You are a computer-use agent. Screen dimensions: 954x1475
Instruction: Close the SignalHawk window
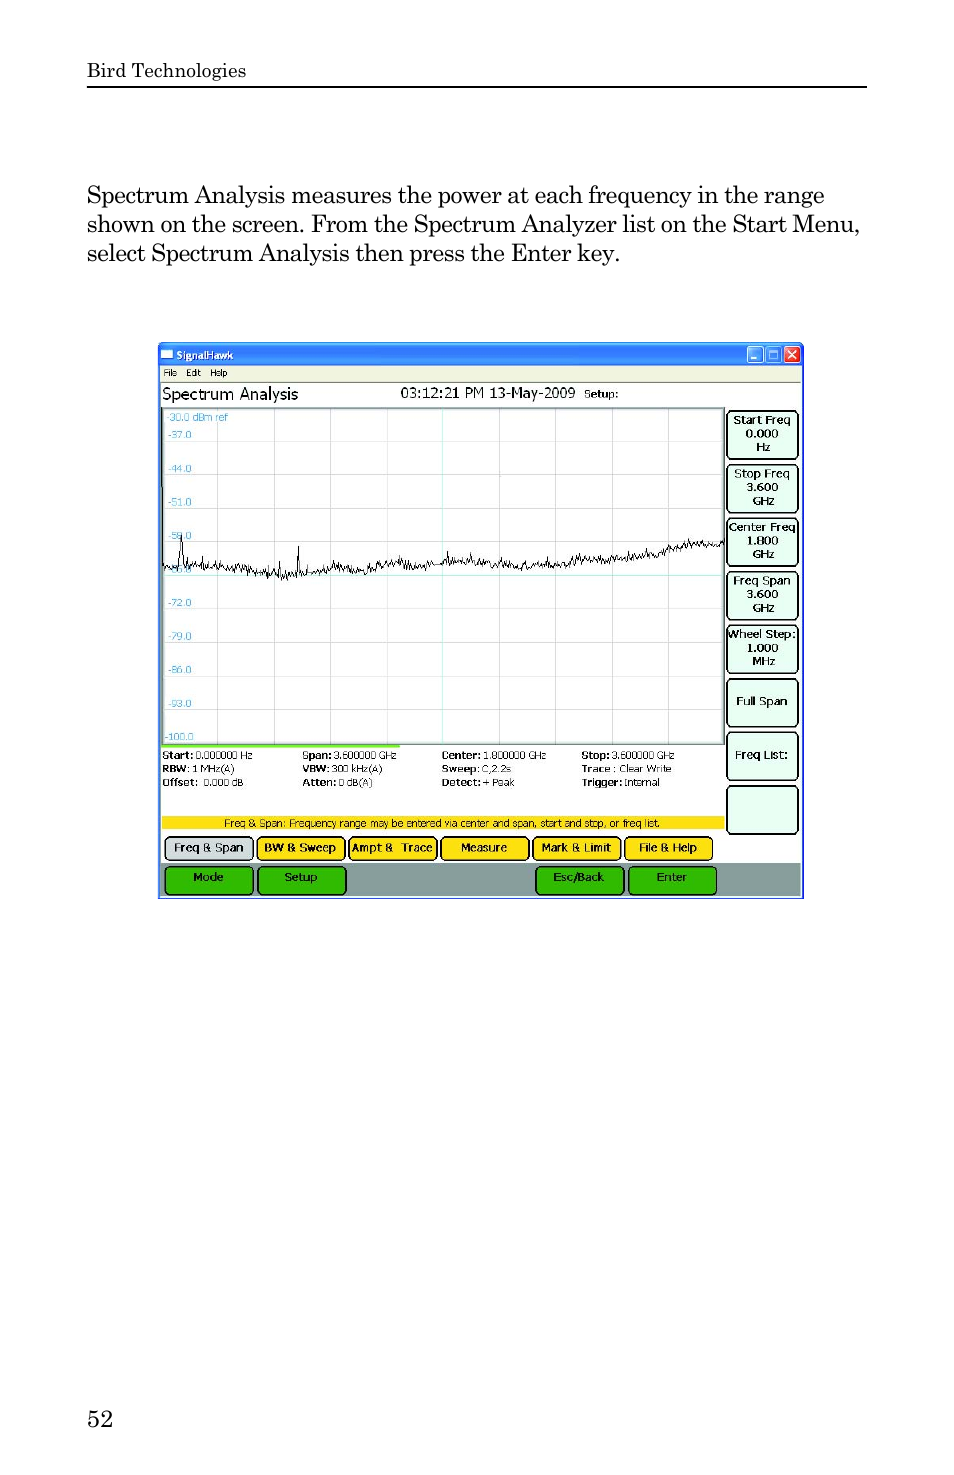(x=792, y=354)
